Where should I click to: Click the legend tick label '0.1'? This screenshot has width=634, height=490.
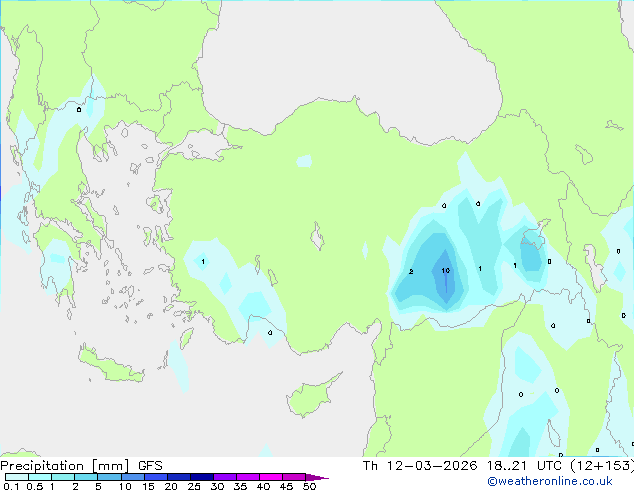click(x=11, y=486)
